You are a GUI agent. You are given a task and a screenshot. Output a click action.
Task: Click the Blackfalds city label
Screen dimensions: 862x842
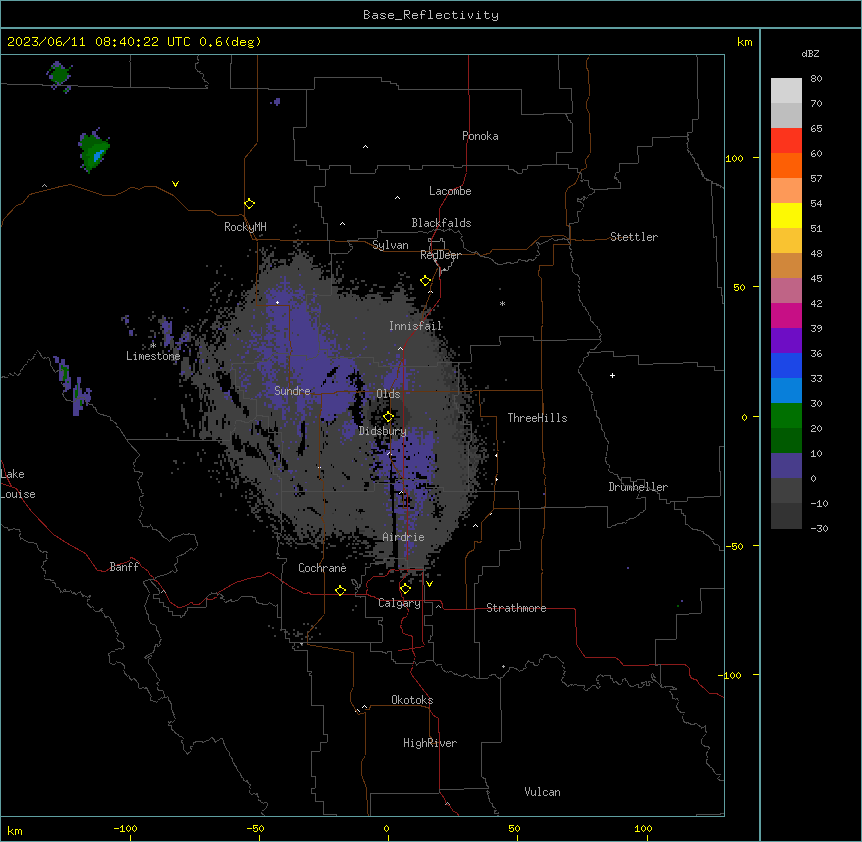(441, 223)
